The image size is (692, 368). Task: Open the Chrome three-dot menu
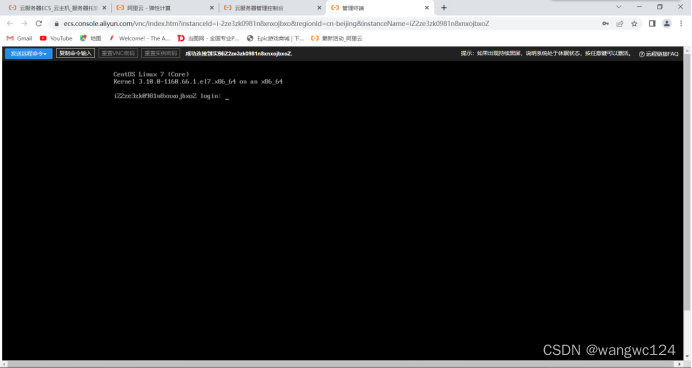(681, 23)
